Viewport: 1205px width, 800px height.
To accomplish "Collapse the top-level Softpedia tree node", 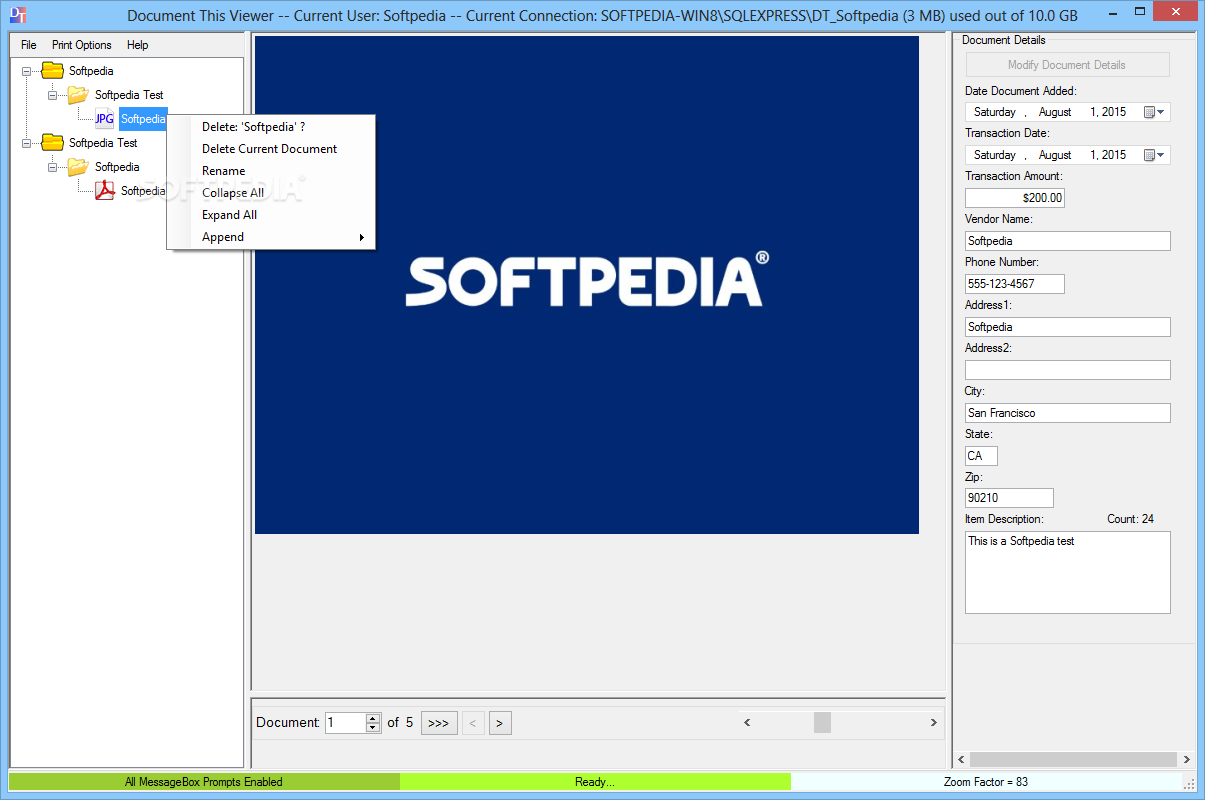I will tap(27, 71).
